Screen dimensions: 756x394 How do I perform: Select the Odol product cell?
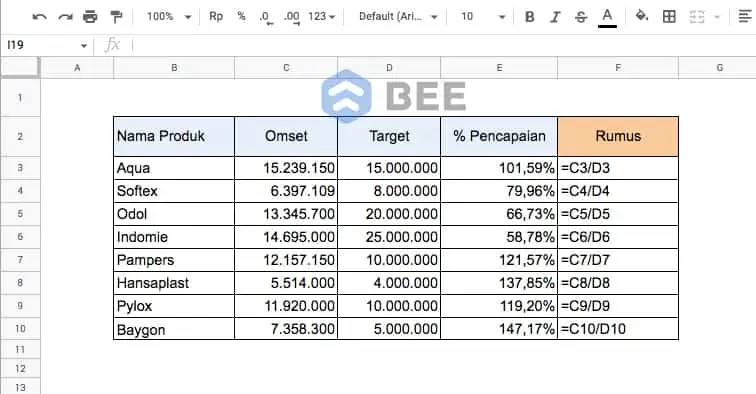(x=174, y=214)
